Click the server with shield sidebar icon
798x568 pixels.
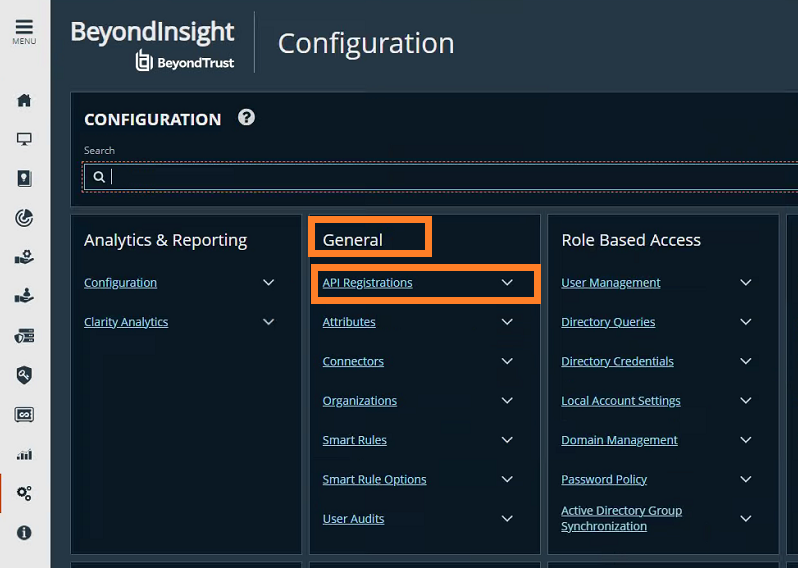click(x=24, y=336)
